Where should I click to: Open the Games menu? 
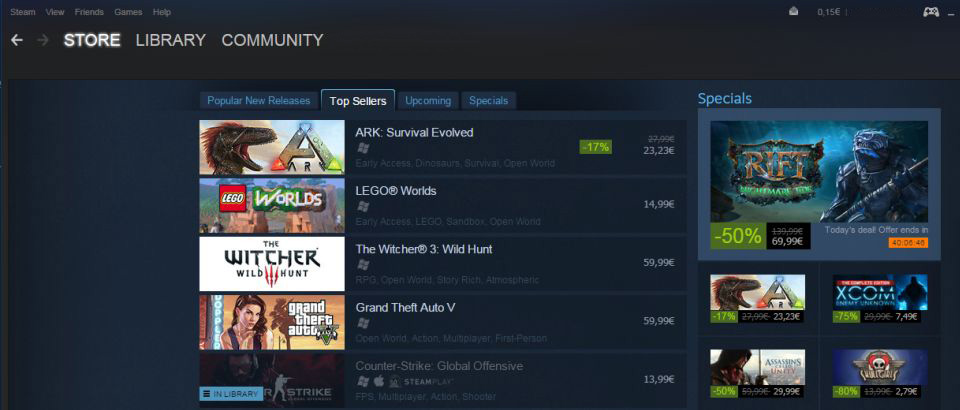[x=128, y=12]
